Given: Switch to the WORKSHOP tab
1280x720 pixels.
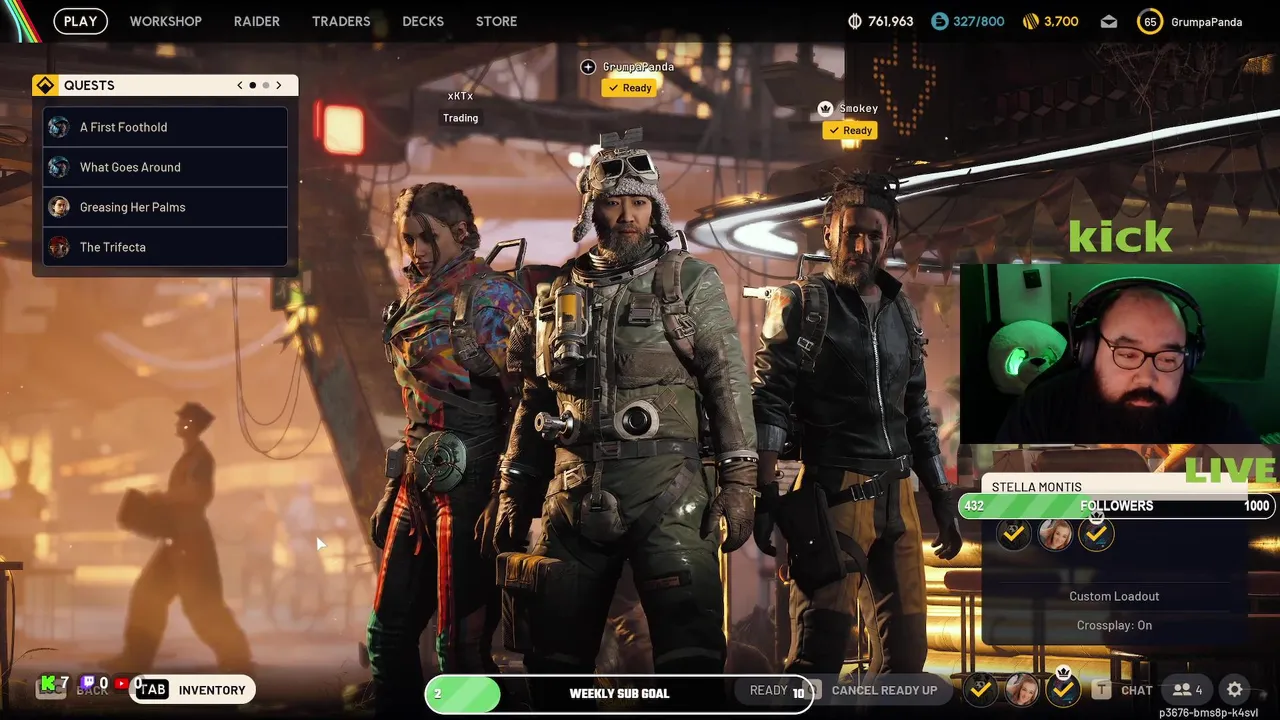Looking at the screenshot, I should point(166,21).
